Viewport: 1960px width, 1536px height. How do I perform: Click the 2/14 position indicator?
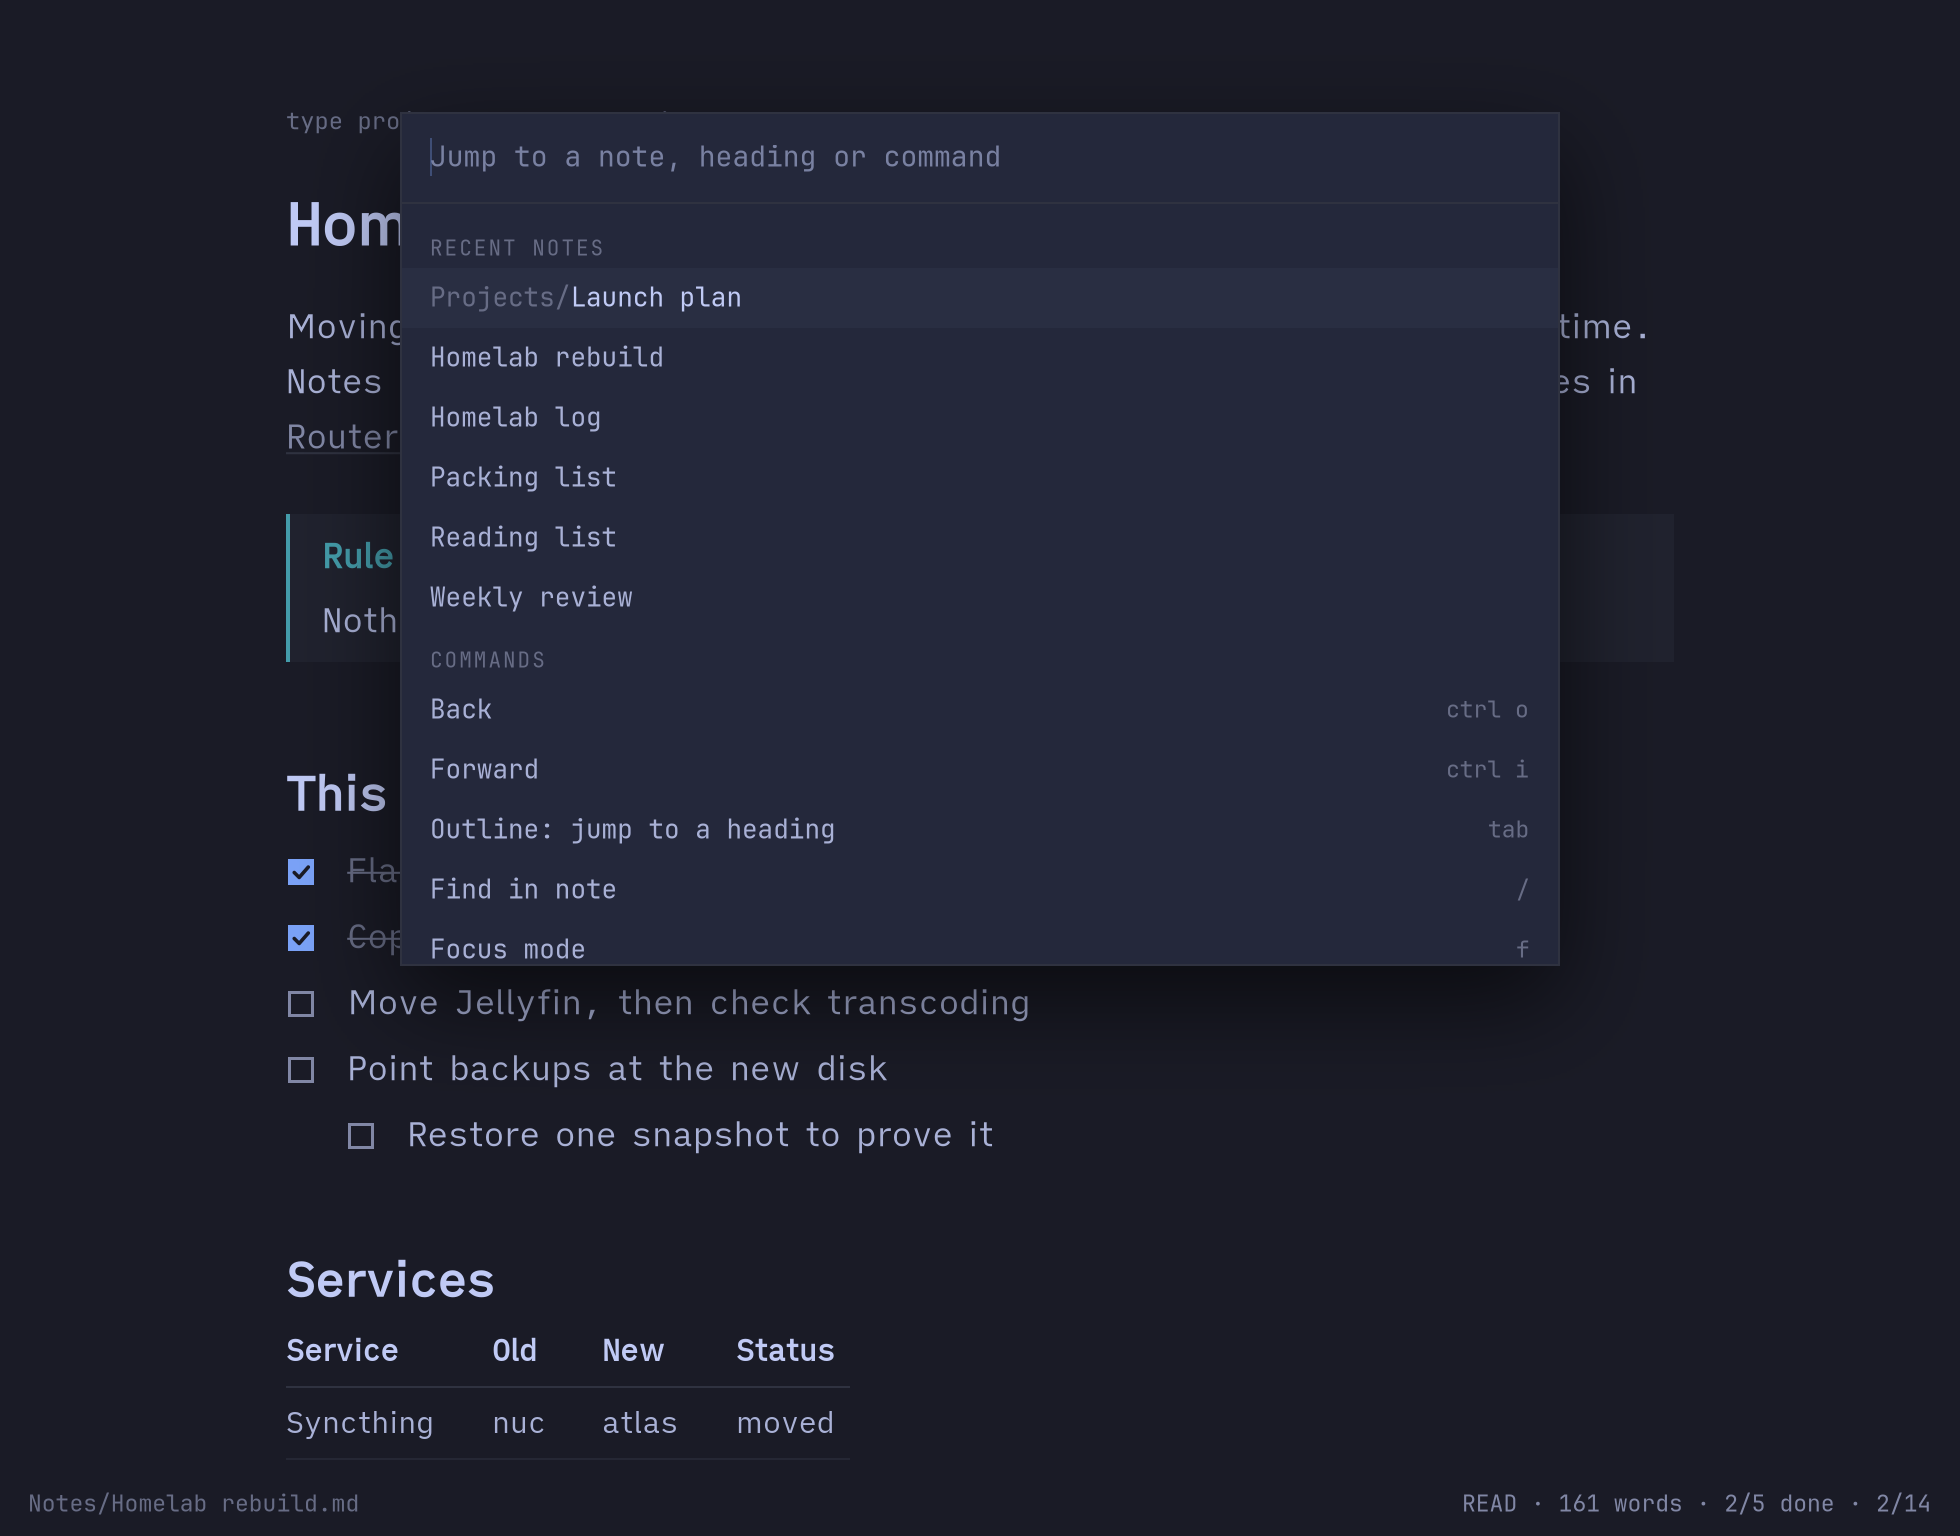(1903, 1504)
